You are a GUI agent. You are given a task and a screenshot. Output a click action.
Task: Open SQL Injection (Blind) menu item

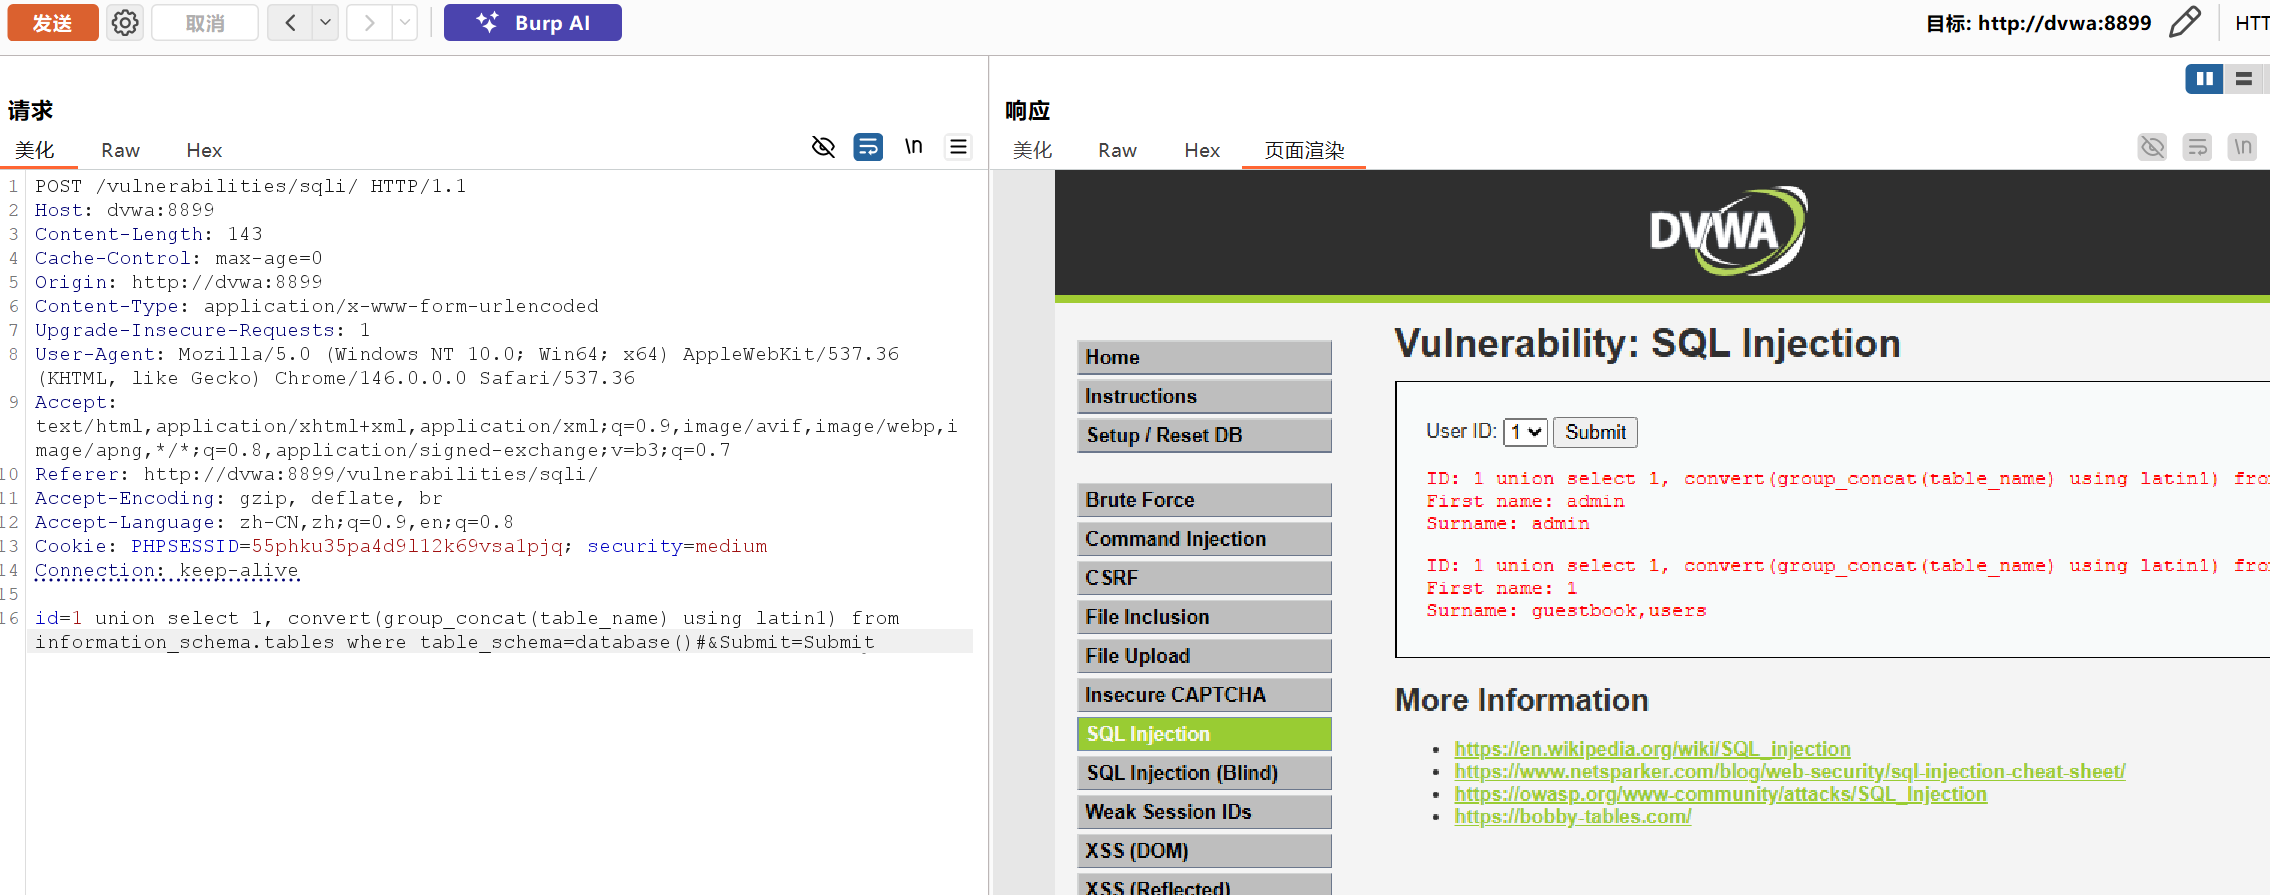coord(1204,773)
